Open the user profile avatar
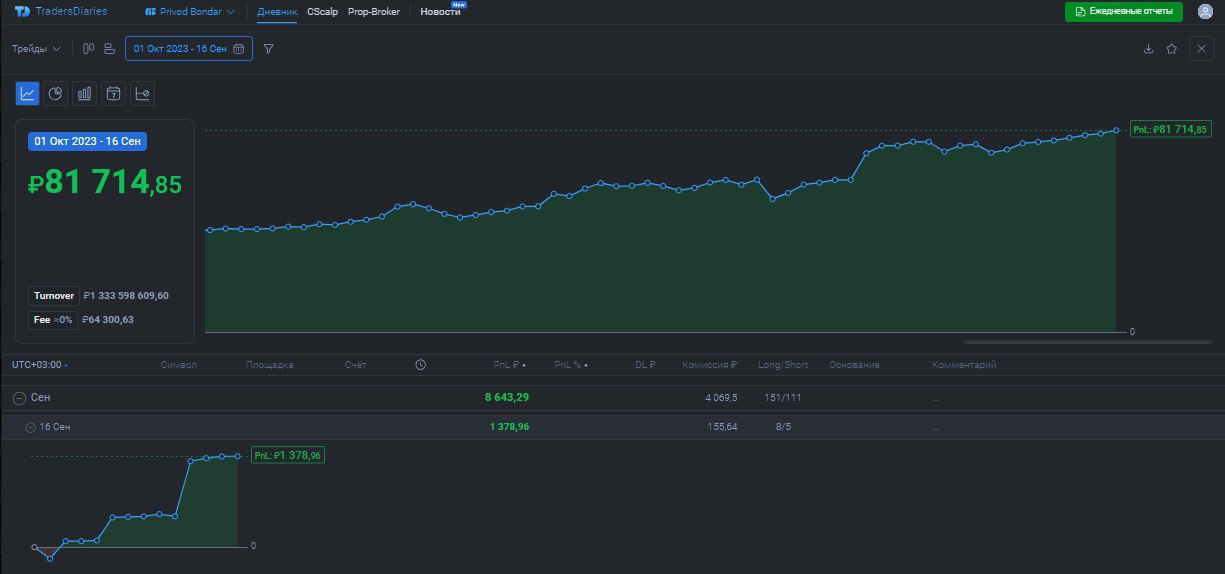The height and width of the screenshot is (574, 1225). point(1205,12)
